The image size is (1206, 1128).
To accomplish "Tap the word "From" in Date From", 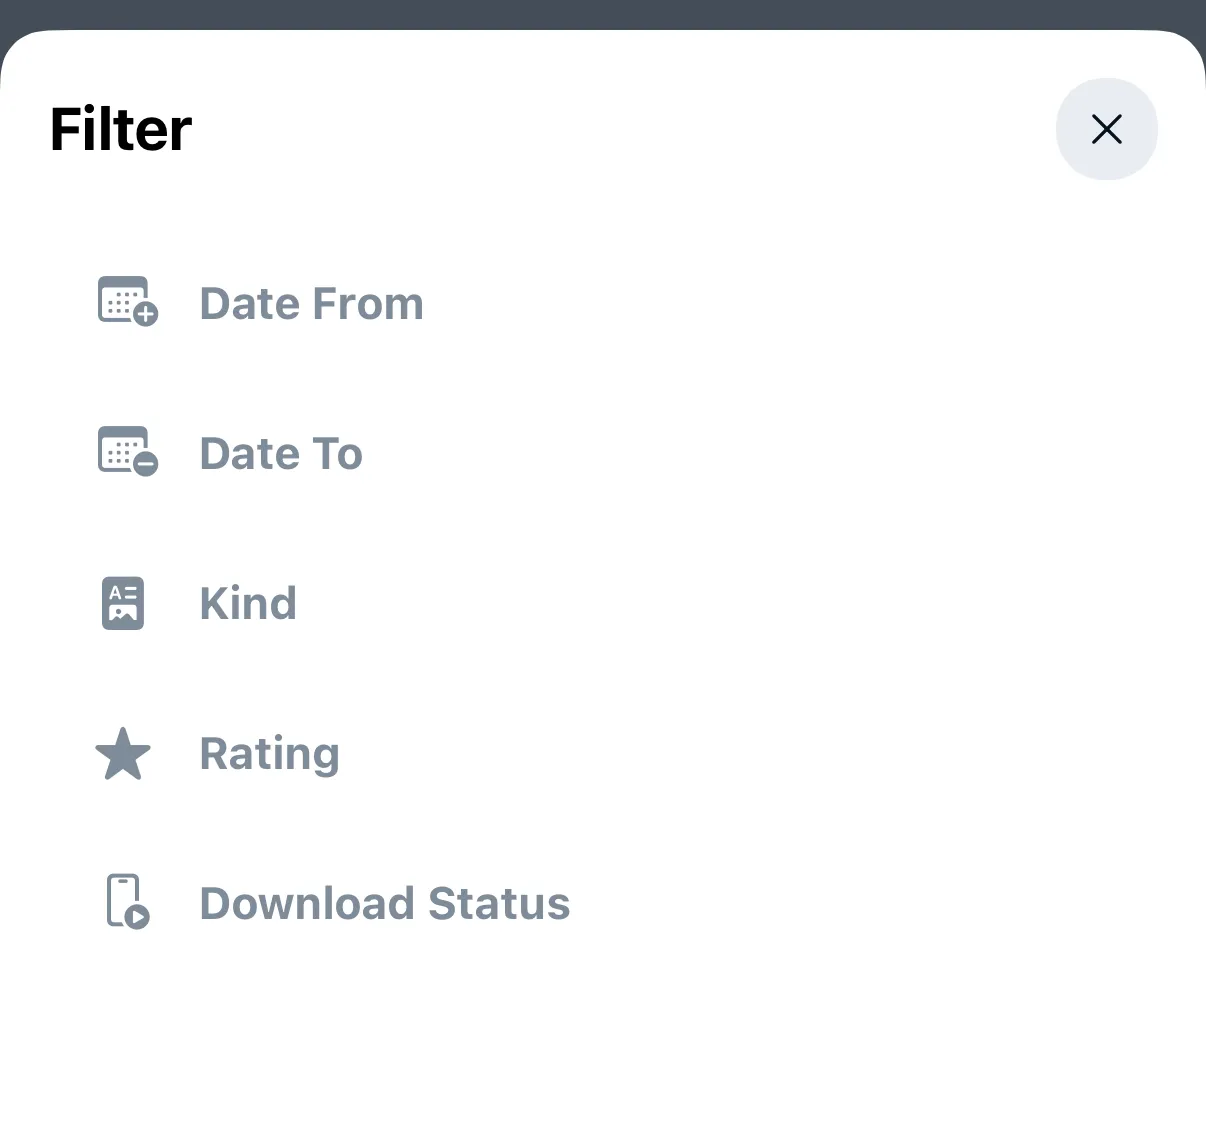I will pos(369,304).
